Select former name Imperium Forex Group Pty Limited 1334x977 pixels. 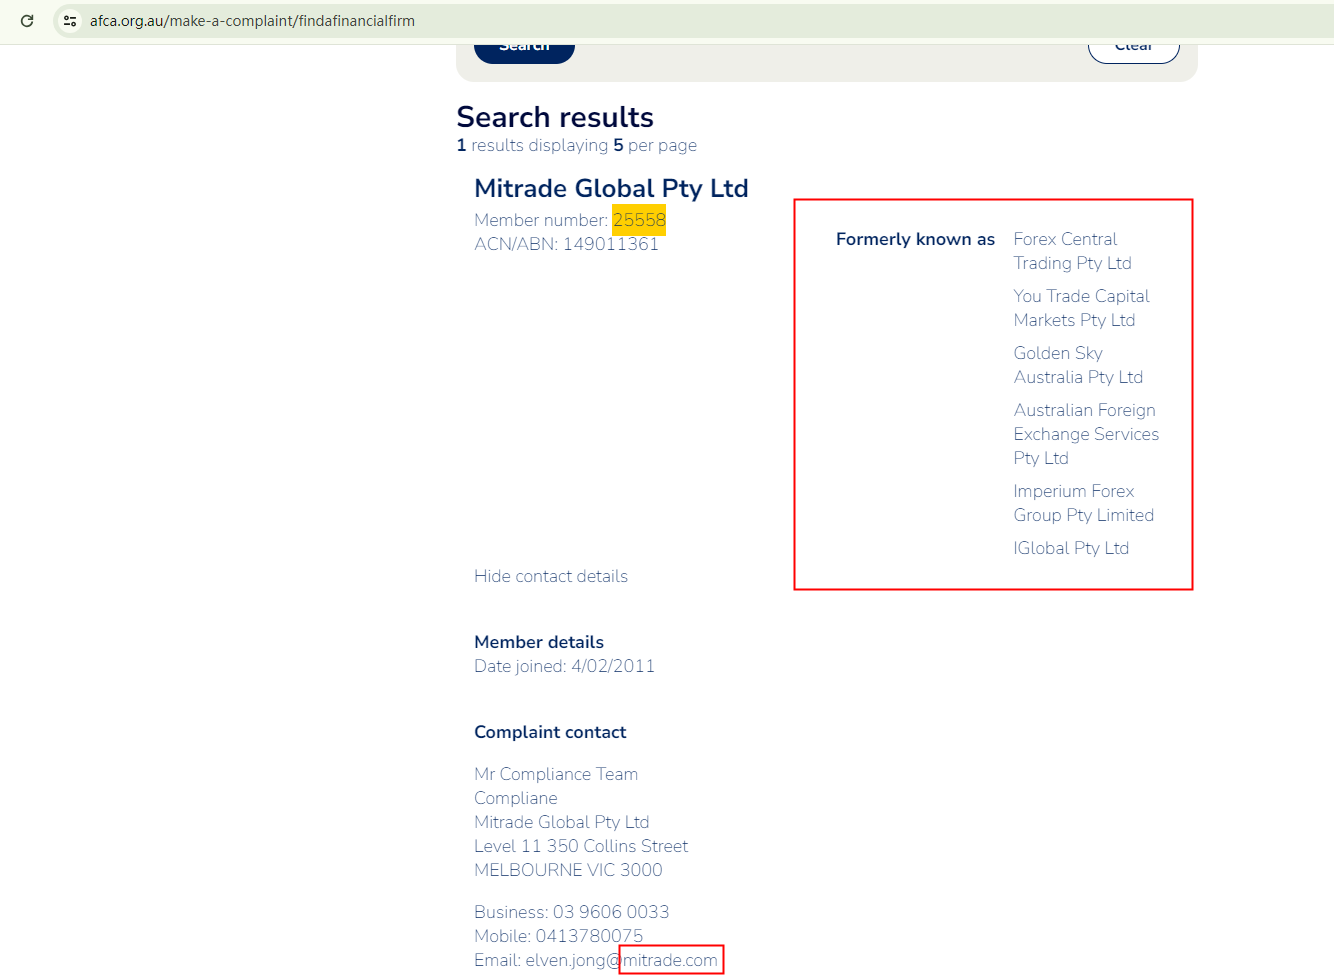tap(1083, 503)
